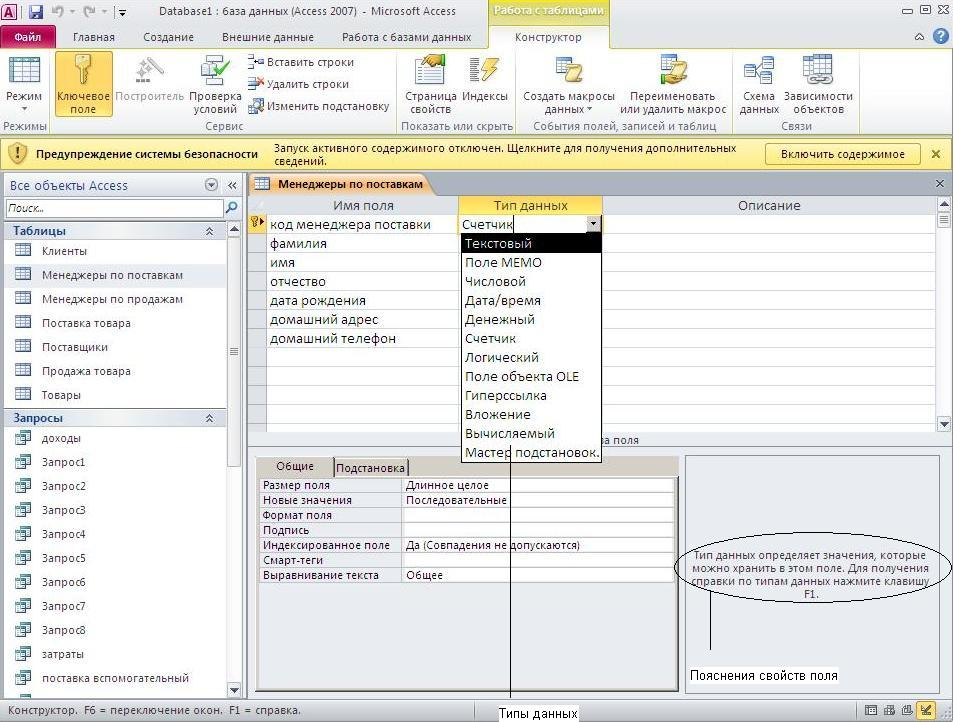This screenshot has height=722, width=953.
Task: Open the Режим view switcher
Action: point(24,85)
